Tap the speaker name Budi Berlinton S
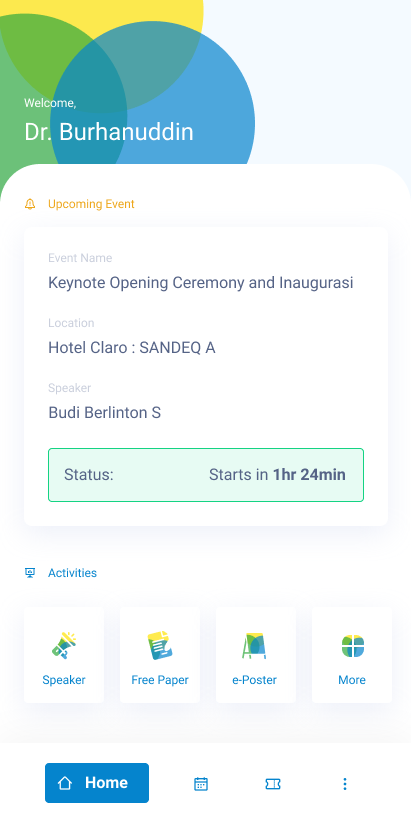This screenshot has width=411, height=823. [x=104, y=413]
